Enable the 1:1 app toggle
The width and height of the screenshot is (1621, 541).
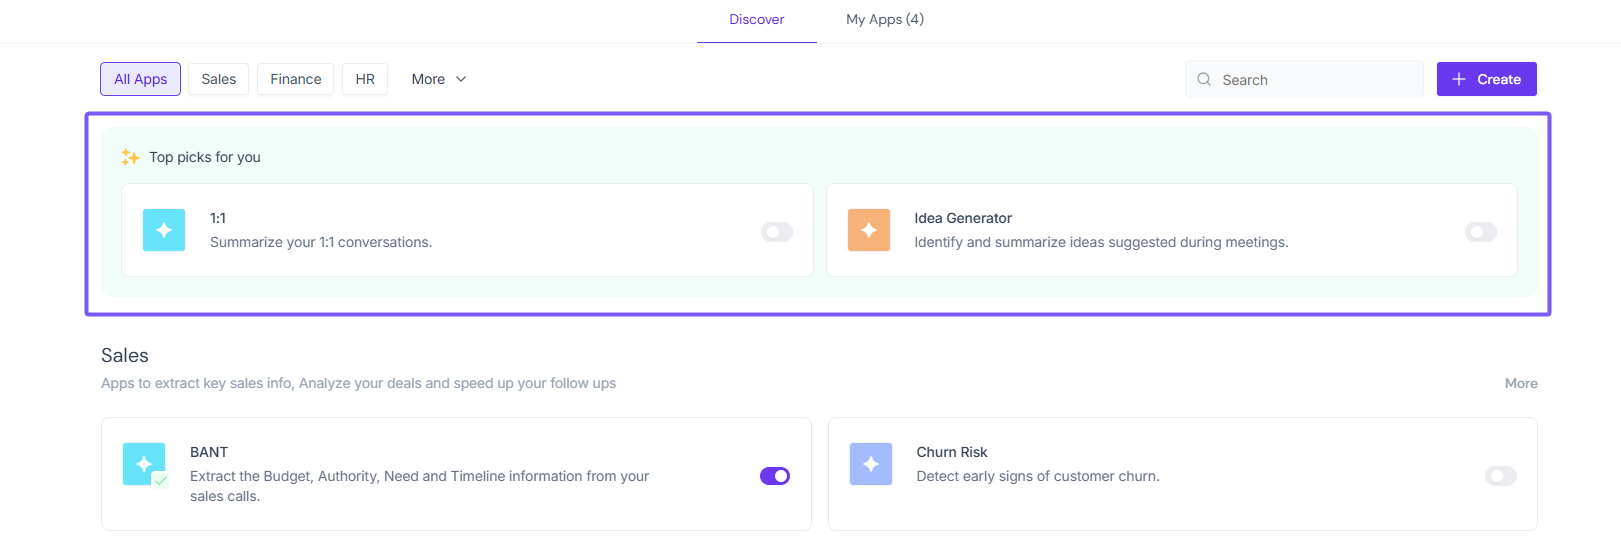(776, 232)
